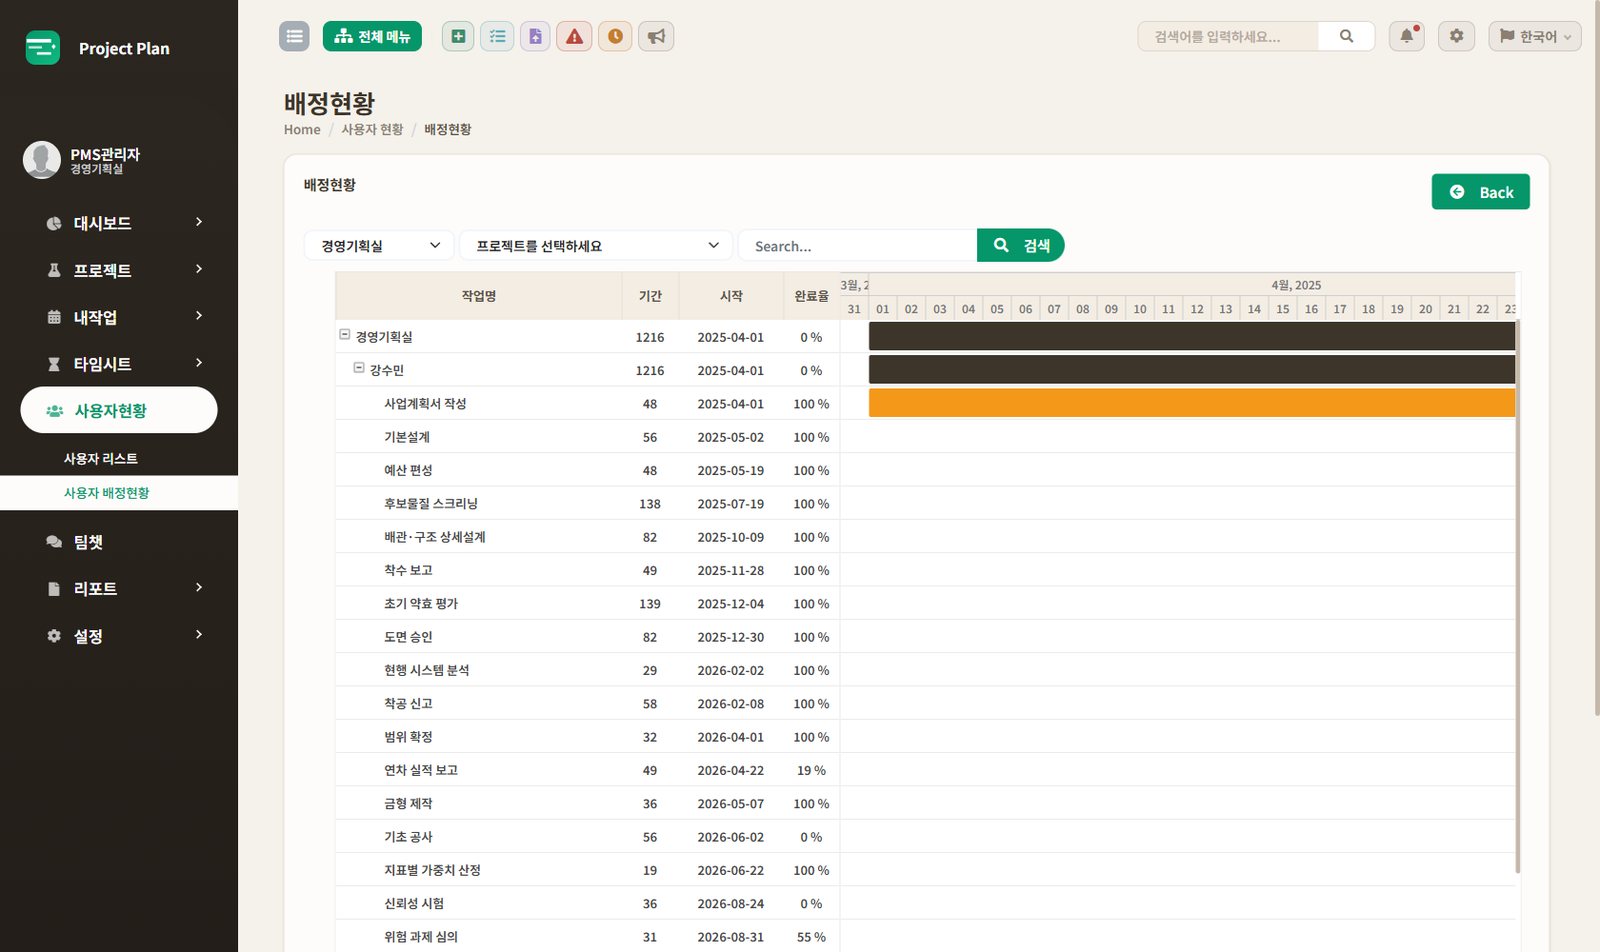Viewport: 1600px width, 952px height.
Task: Click the PMS관리자 profile avatar
Action: [42, 160]
